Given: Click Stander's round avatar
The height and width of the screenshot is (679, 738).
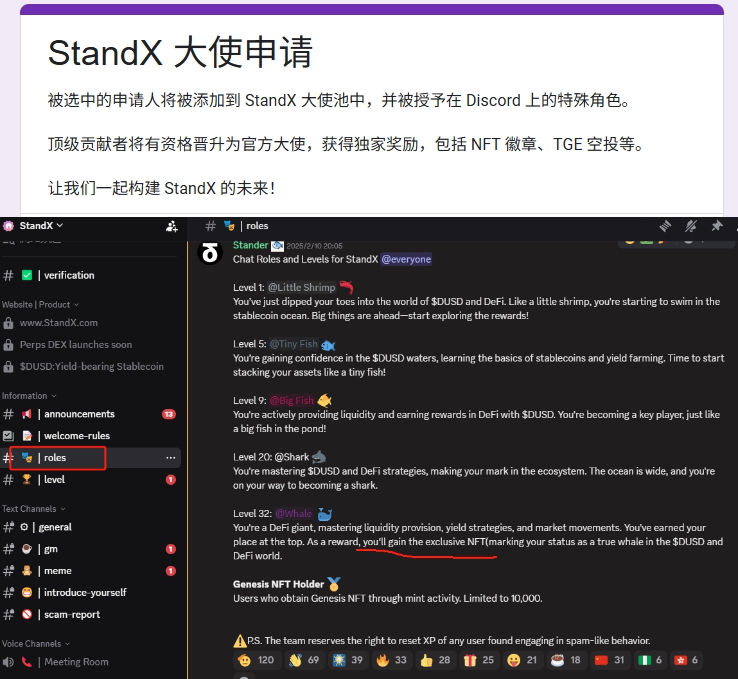Looking at the screenshot, I should click(x=209, y=253).
